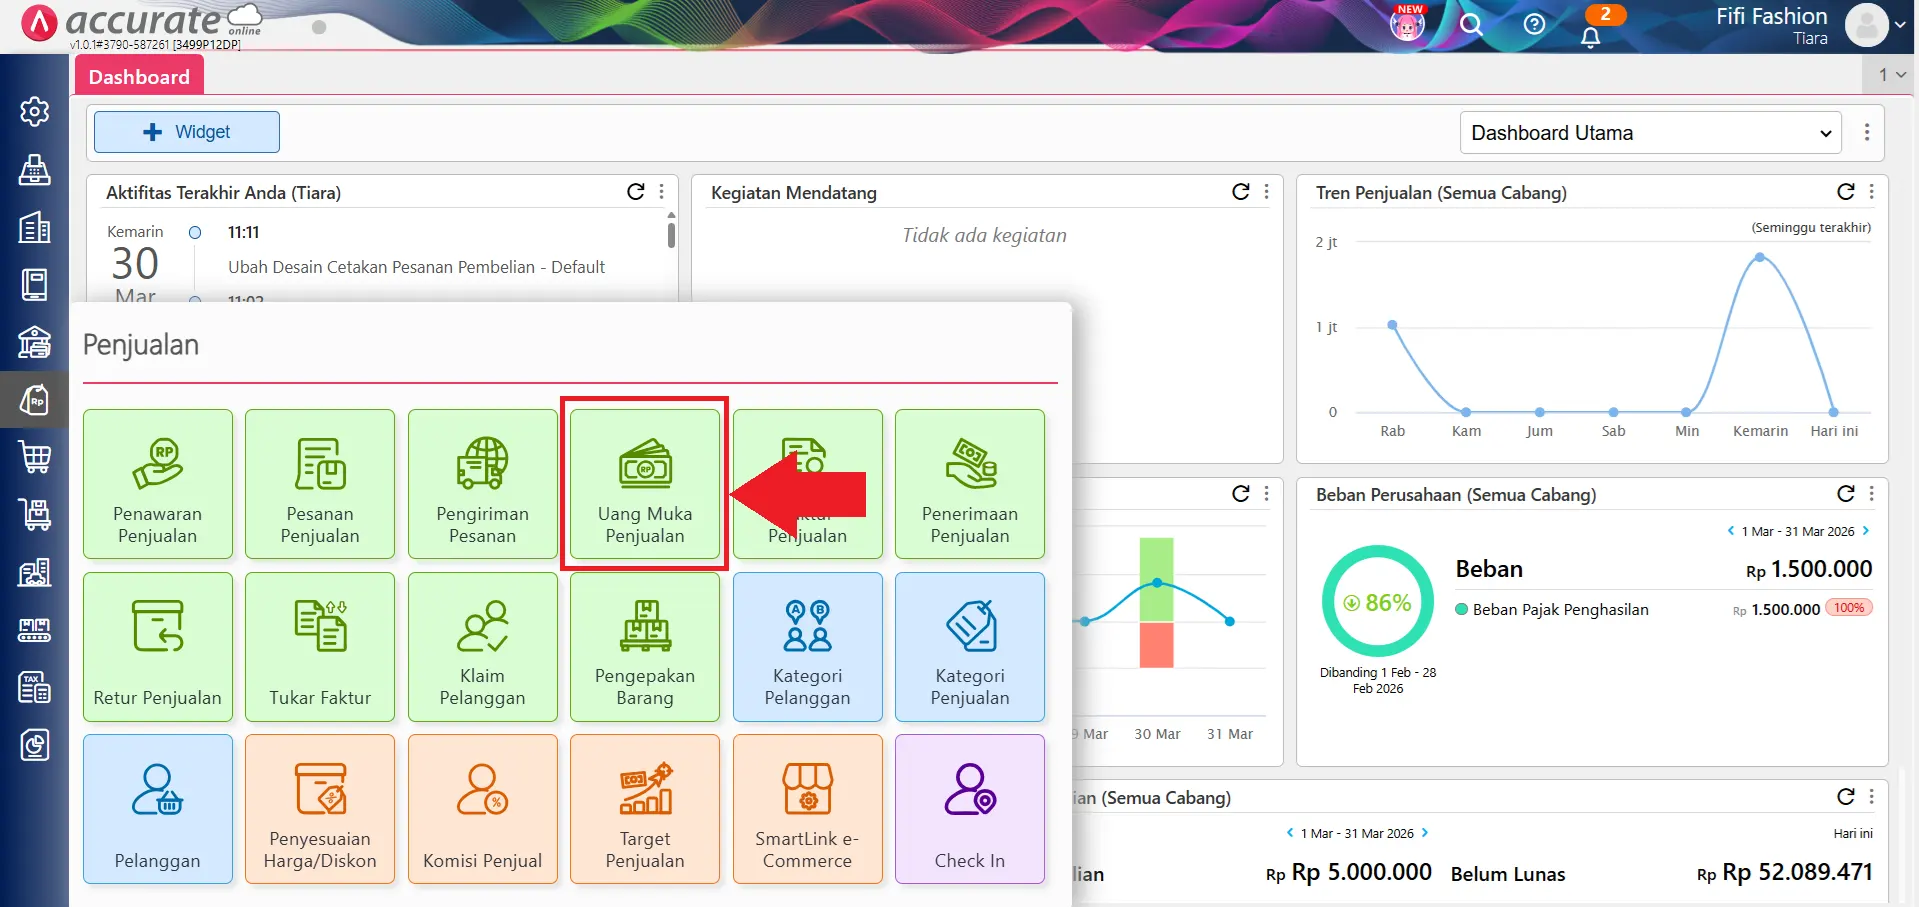This screenshot has width=1919, height=907.
Task: Refresh the Beban Perusahaan widget
Action: point(1845,494)
